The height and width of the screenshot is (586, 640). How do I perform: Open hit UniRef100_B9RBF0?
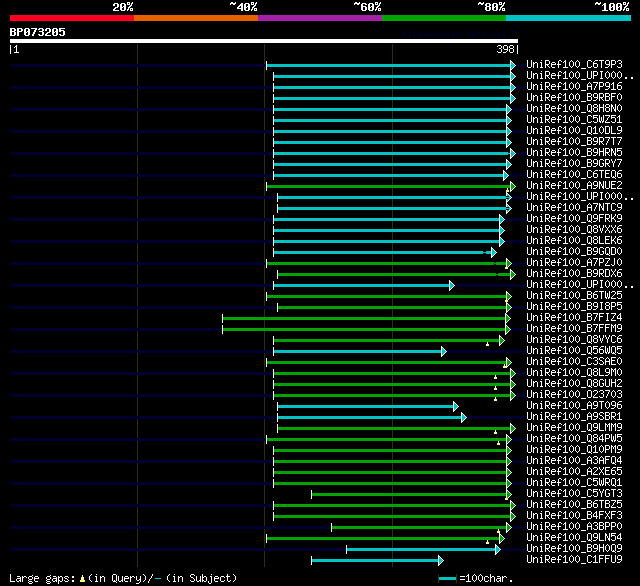click(574, 98)
